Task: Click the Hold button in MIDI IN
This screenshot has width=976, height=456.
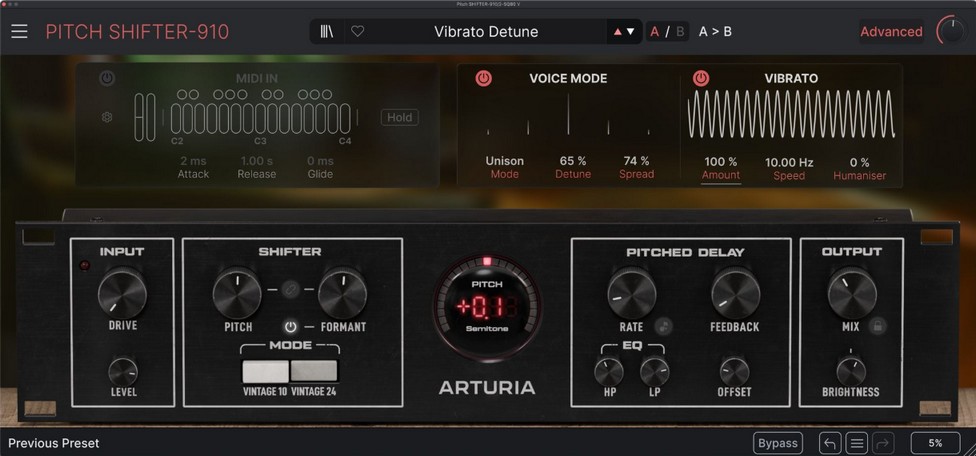Action: point(400,117)
